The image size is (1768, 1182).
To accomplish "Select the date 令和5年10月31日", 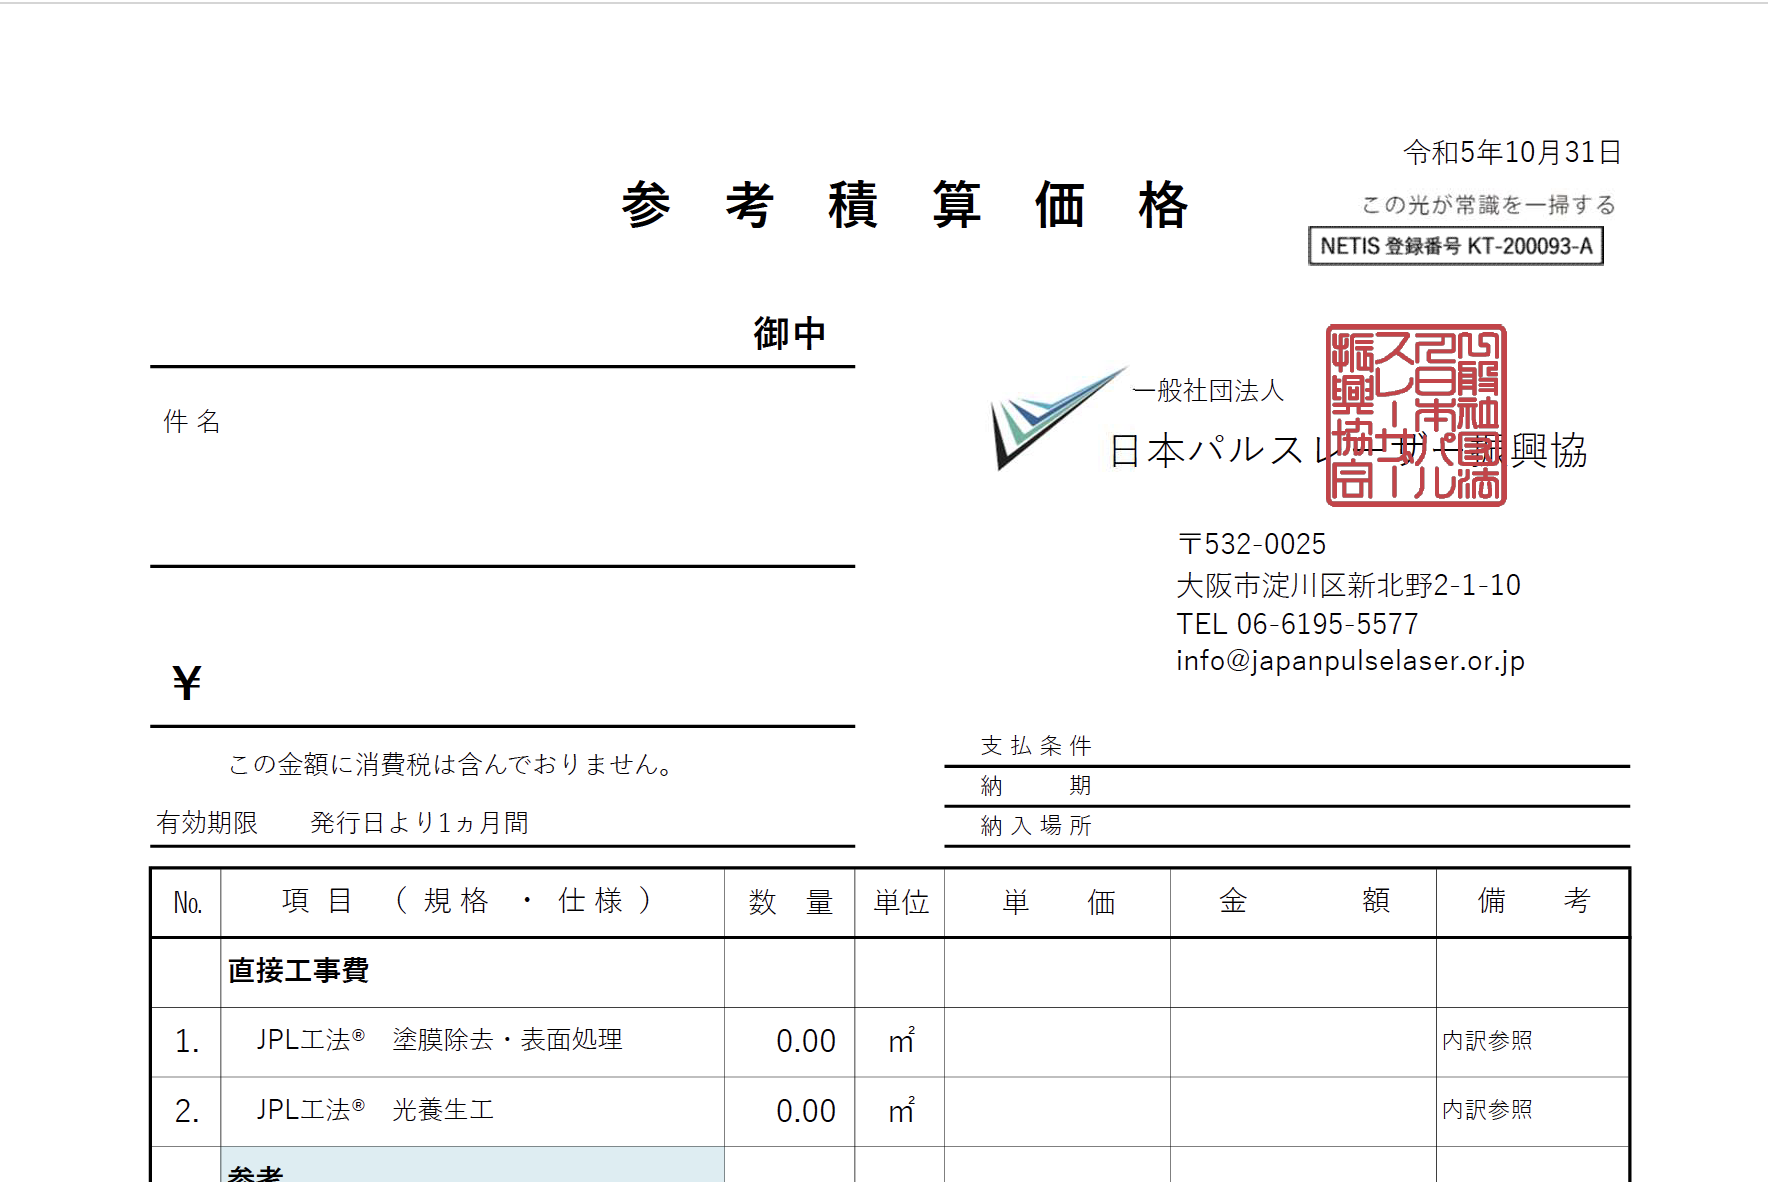I will click(1511, 152).
